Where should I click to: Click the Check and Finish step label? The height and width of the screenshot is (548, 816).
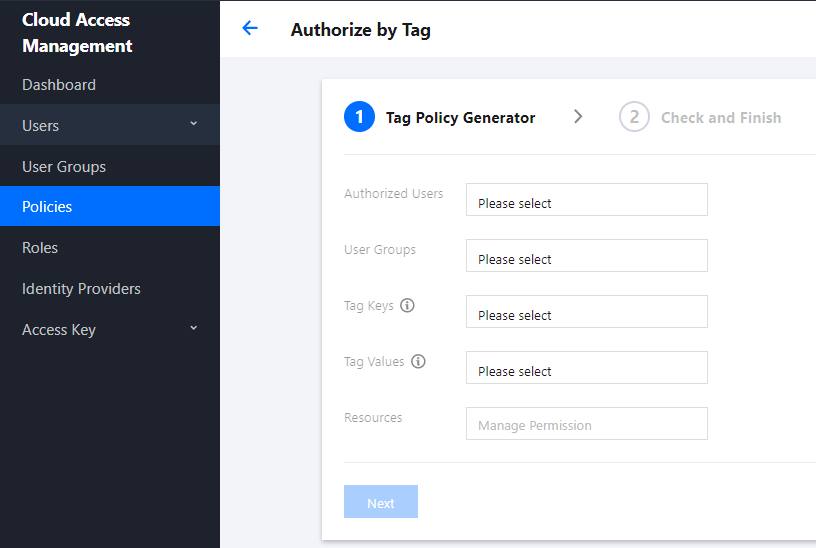(721, 118)
